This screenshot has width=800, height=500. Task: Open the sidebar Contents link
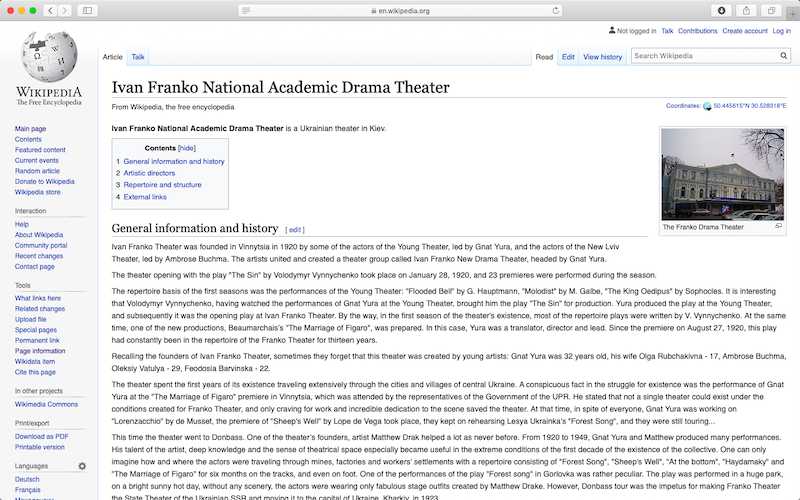28,139
